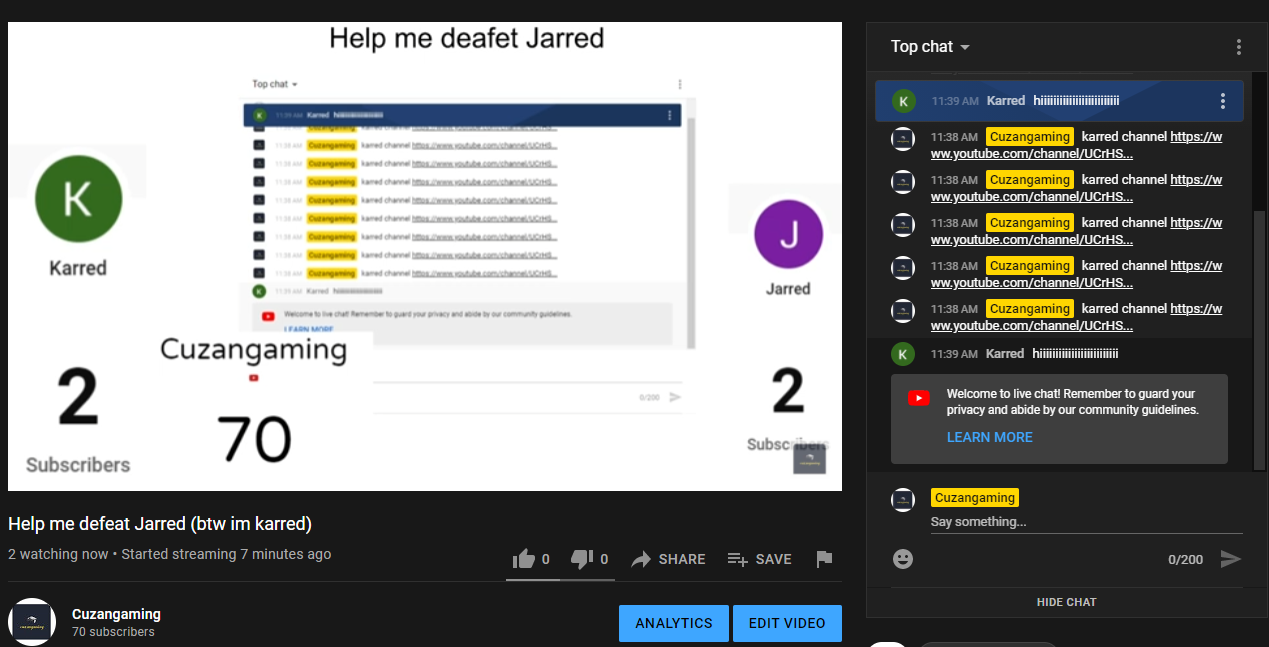Click '2 watching now' stream info text

[x=58, y=554]
